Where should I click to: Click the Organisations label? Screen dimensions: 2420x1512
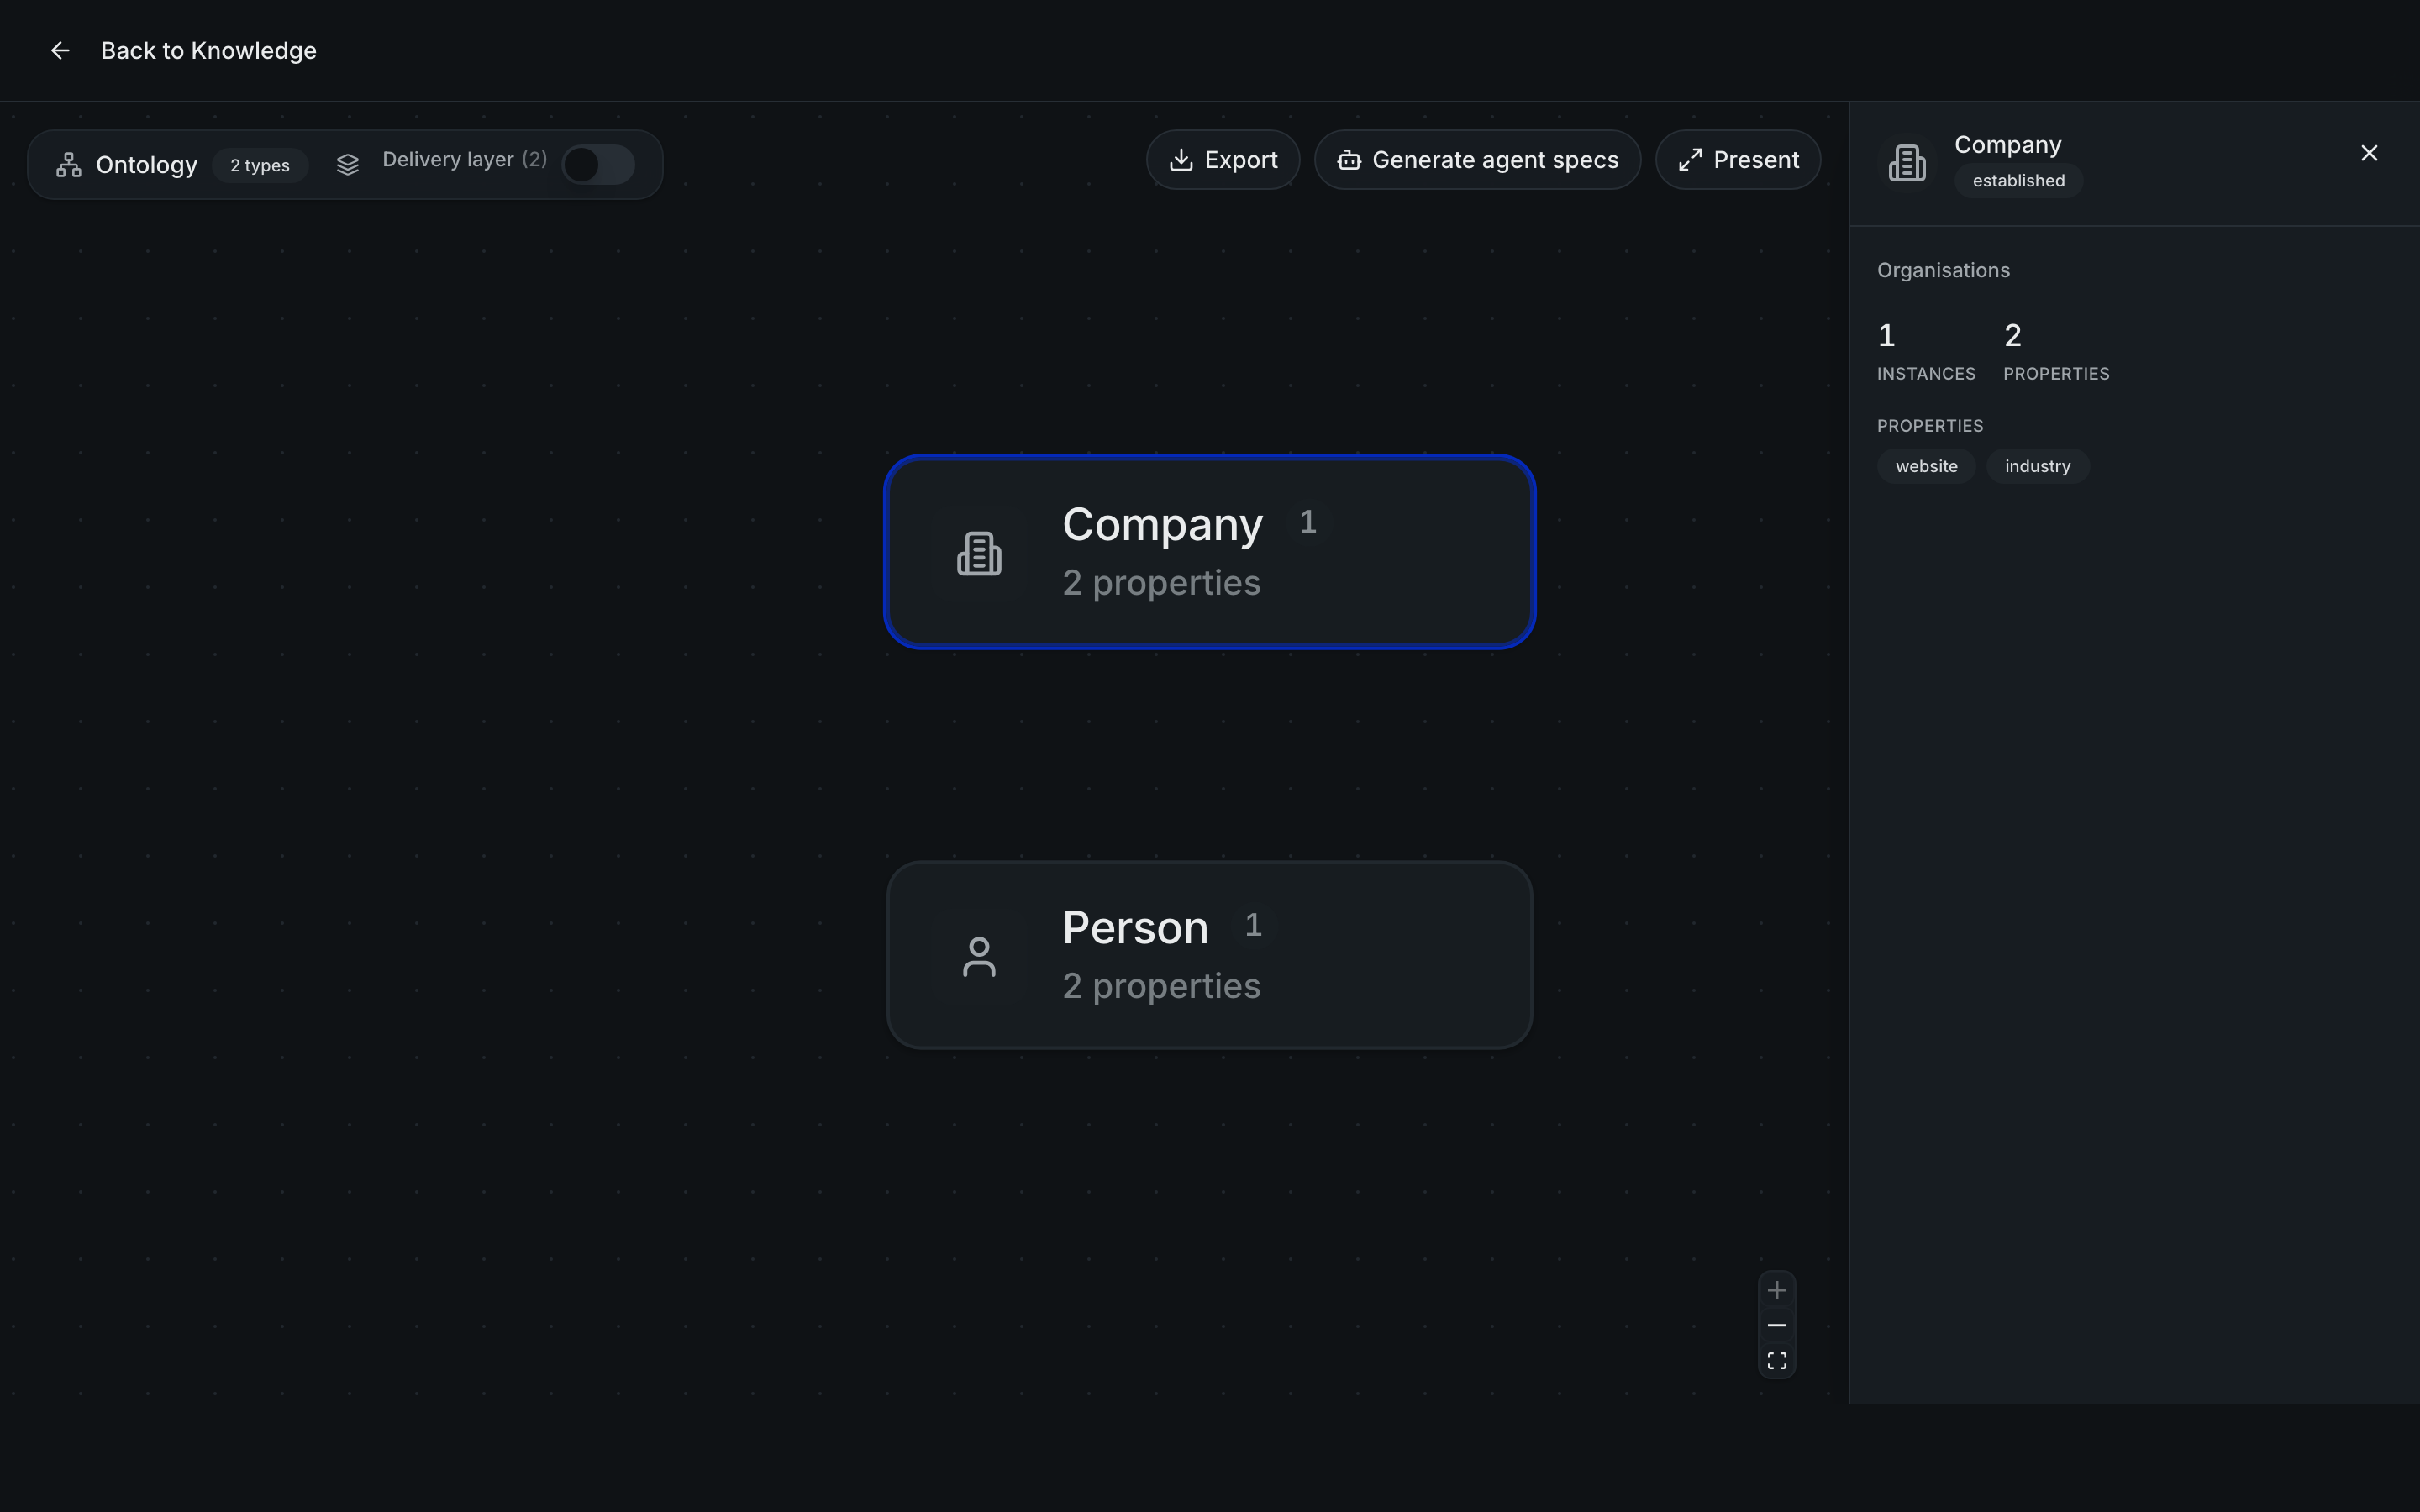(1943, 270)
